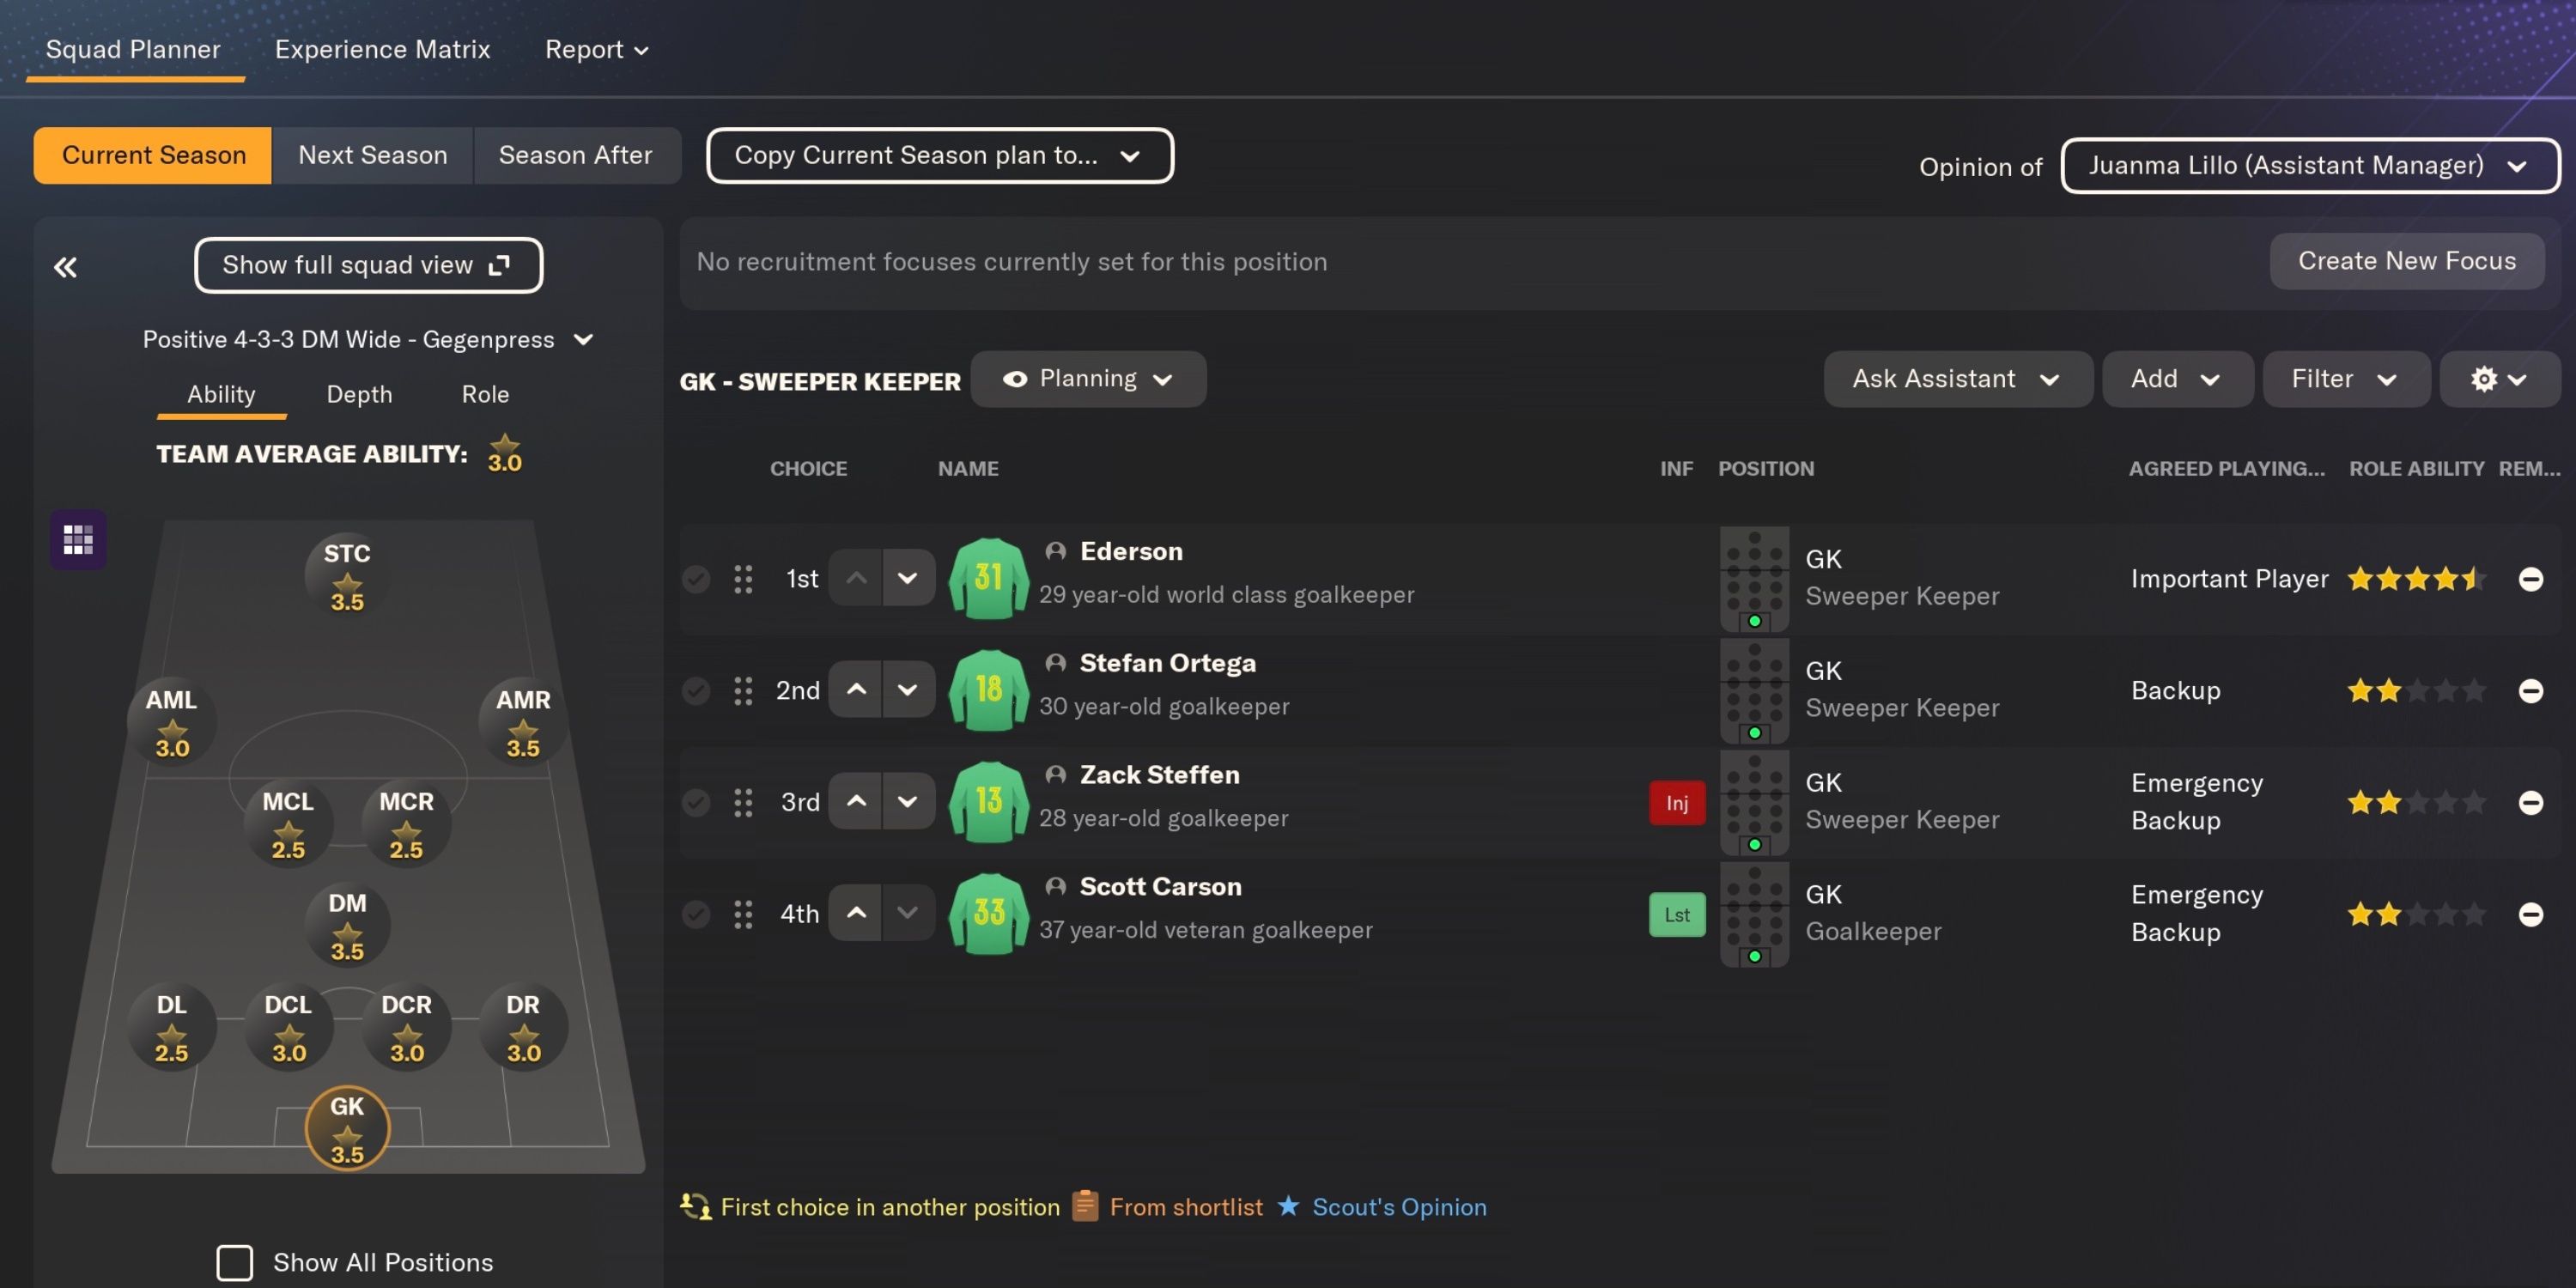Click Ederson's number 31 shirt icon

pos(988,578)
